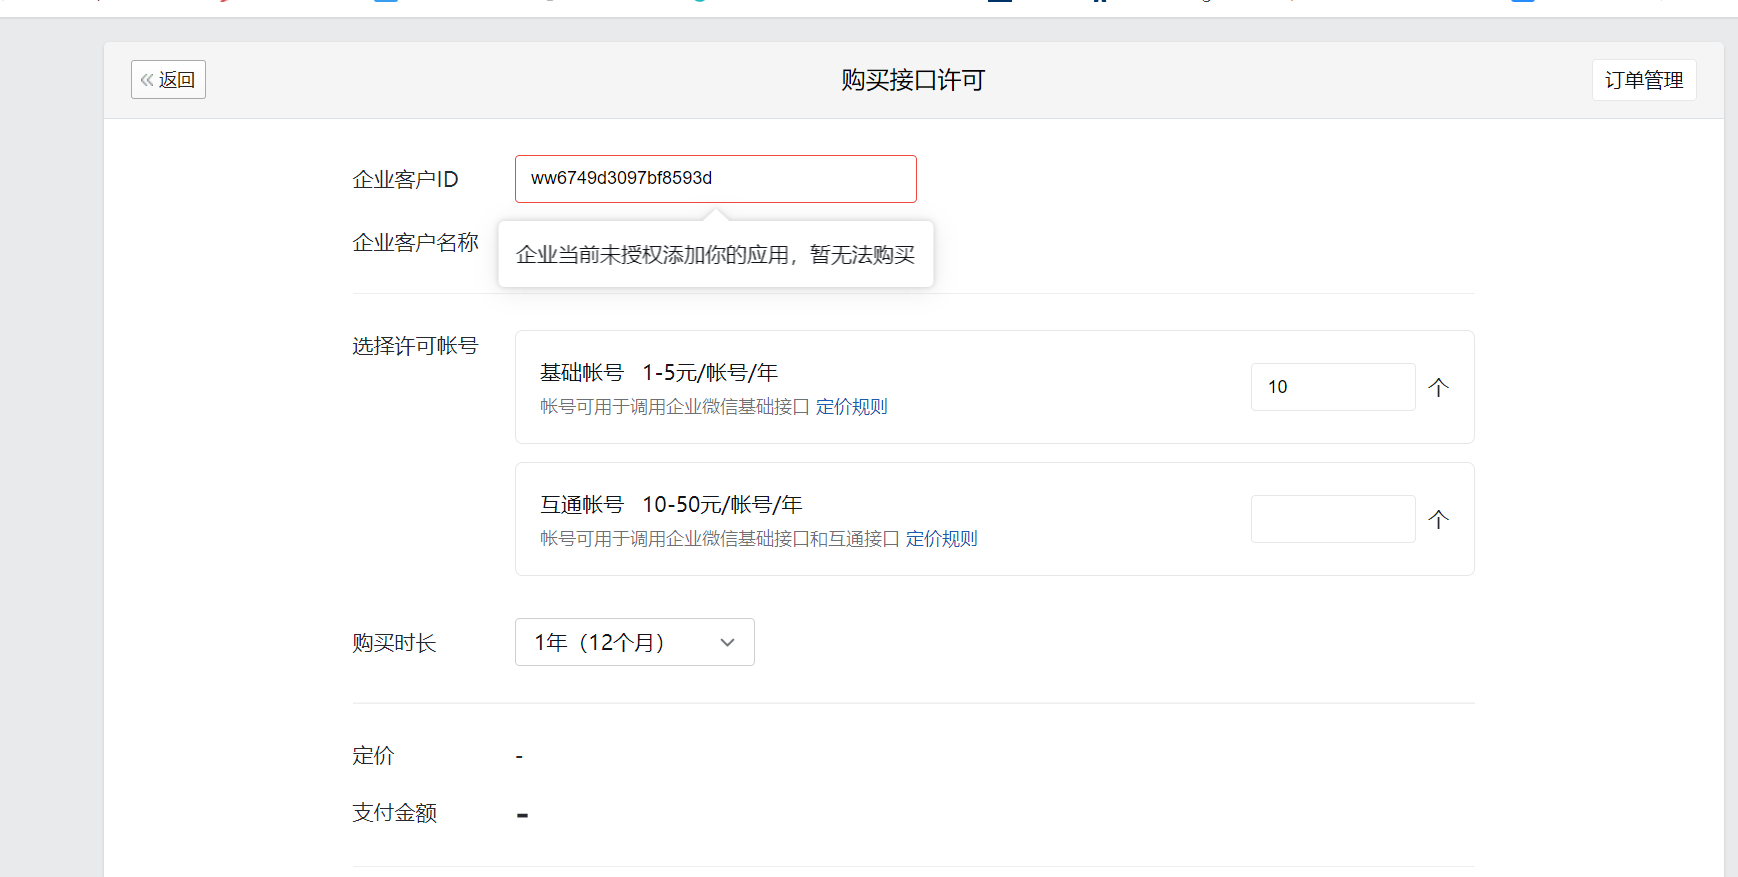Click the 定价 label
The image size is (1738, 877).
[x=373, y=756]
